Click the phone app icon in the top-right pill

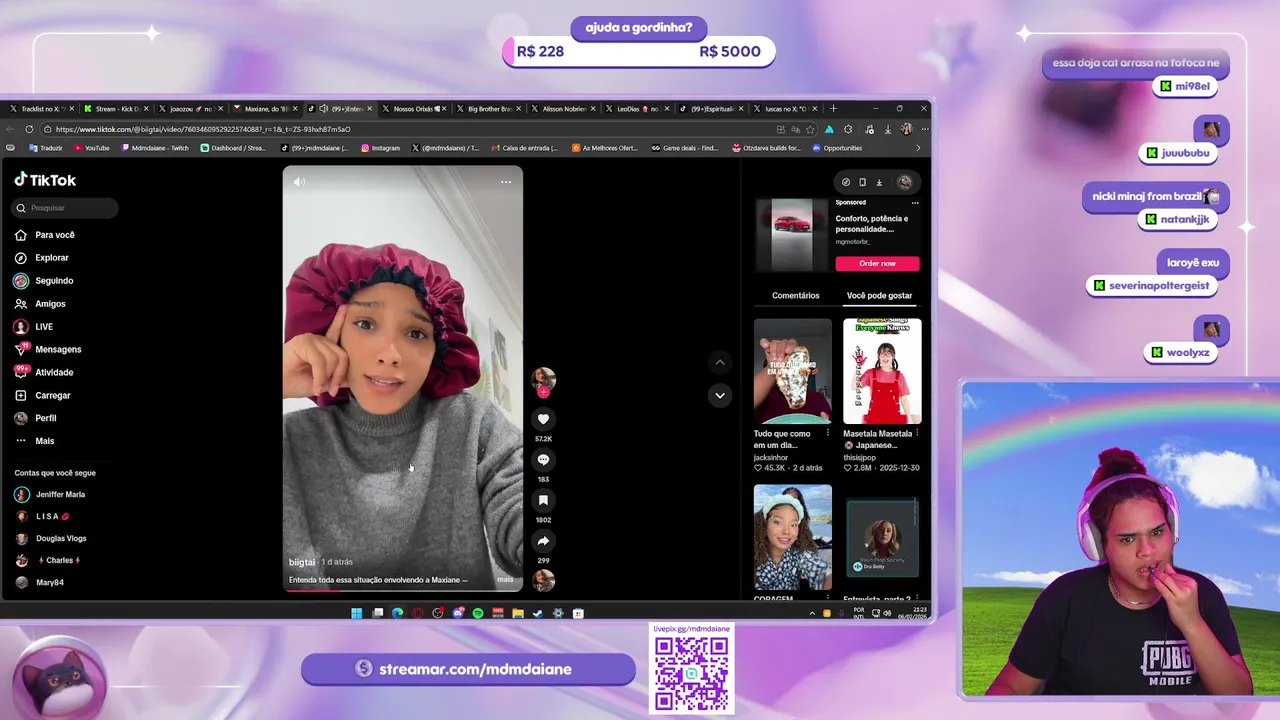coord(862,182)
